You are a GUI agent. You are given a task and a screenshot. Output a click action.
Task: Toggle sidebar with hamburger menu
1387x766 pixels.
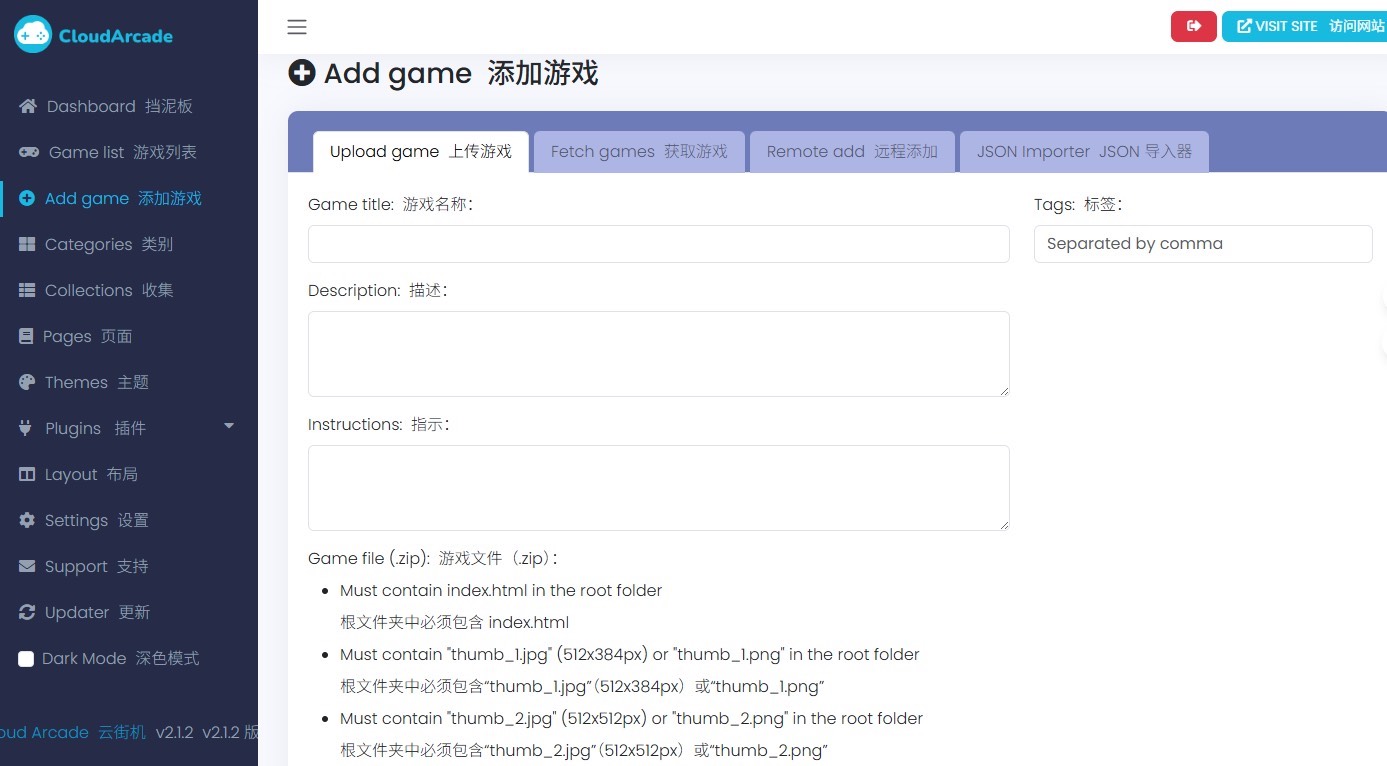click(297, 27)
